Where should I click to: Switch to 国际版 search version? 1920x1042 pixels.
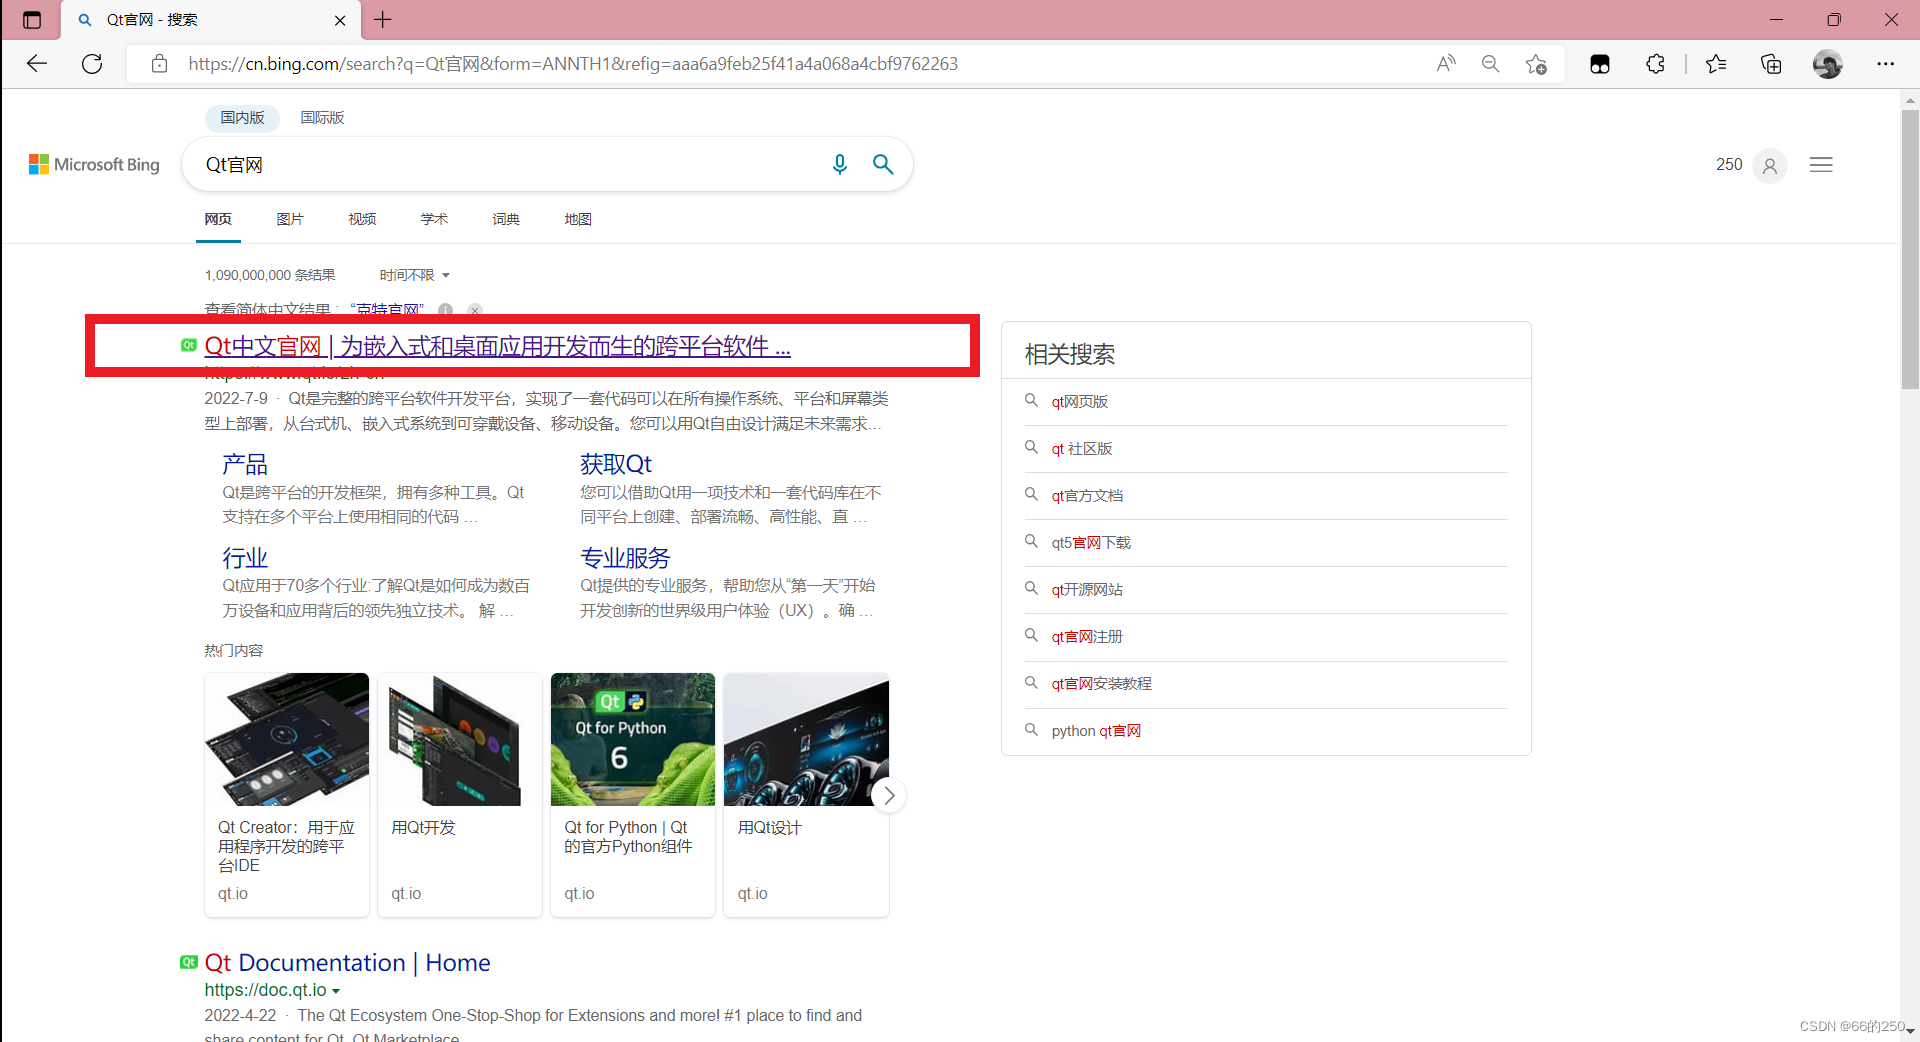(321, 117)
